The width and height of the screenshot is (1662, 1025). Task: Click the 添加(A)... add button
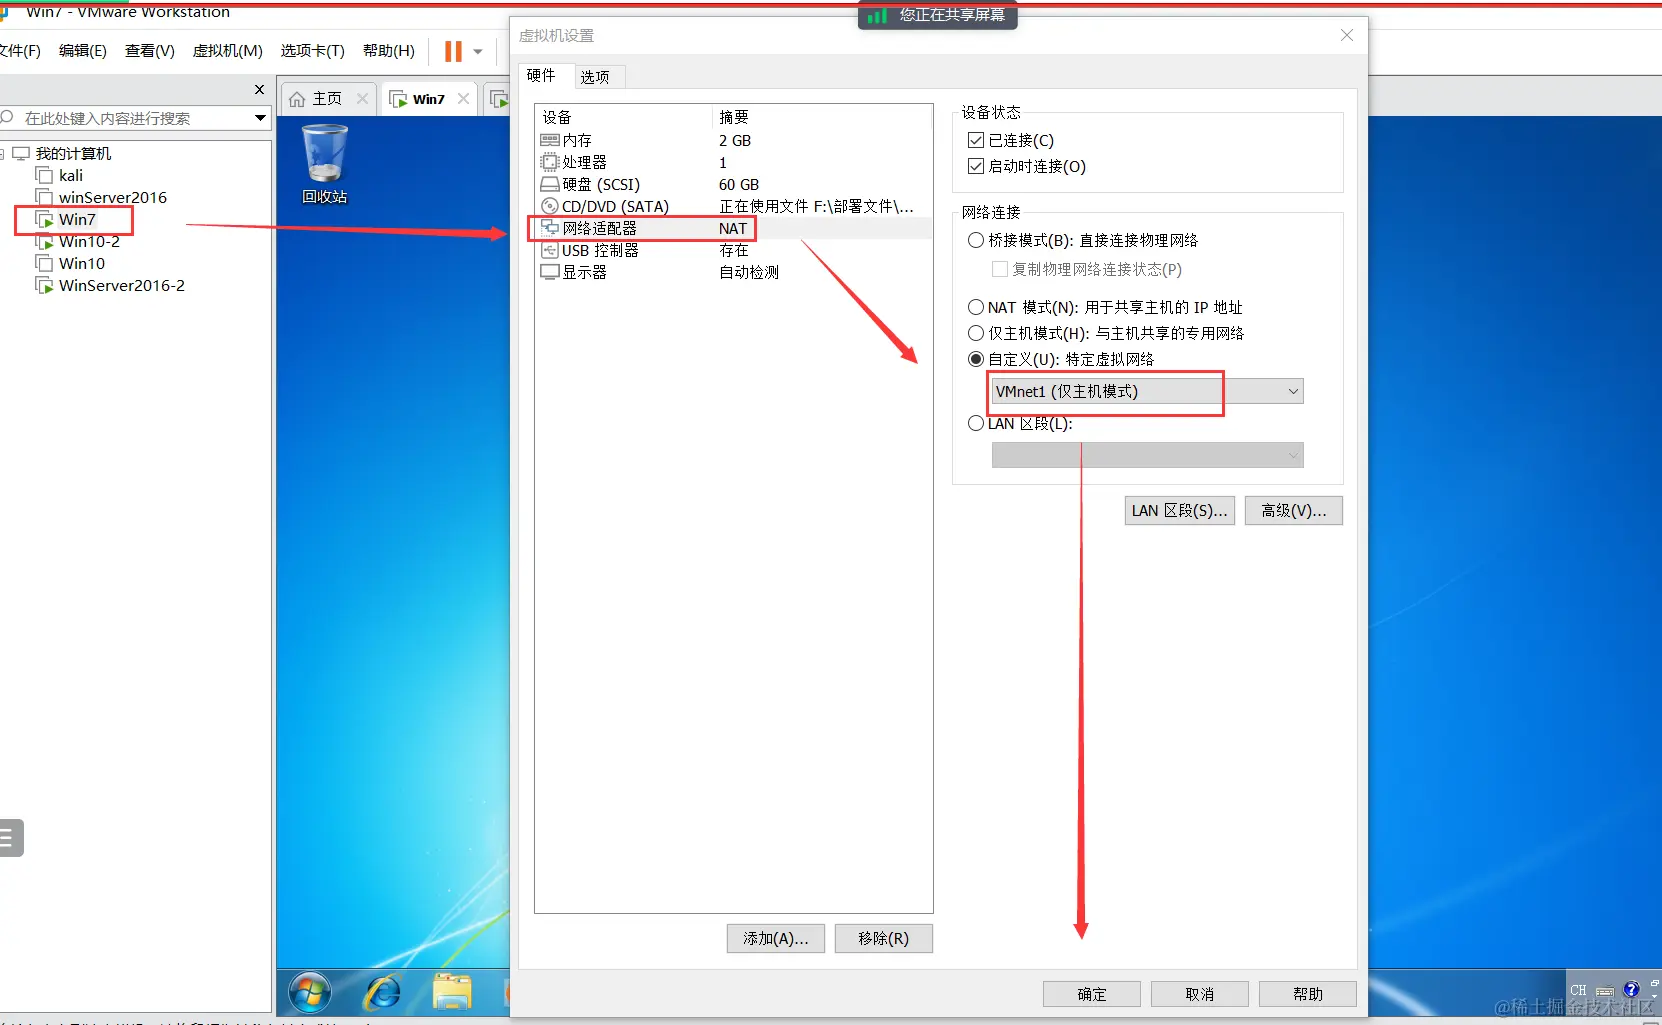(x=776, y=938)
